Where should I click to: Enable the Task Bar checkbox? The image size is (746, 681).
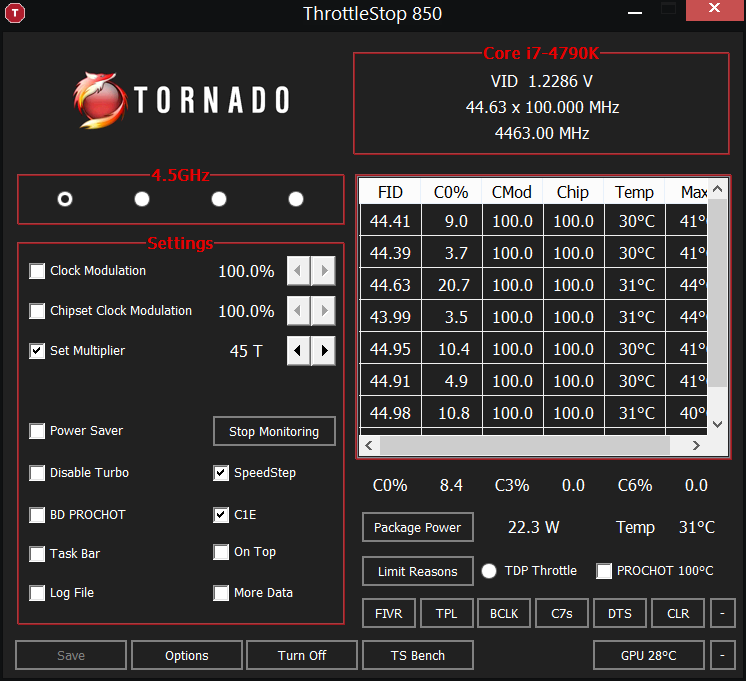[37, 554]
